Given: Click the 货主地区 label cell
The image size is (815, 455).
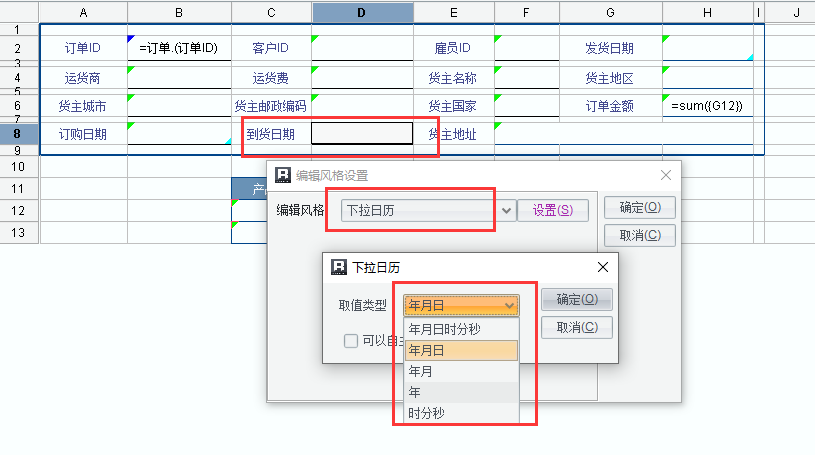Looking at the screenshot, I should click(611, 78).
